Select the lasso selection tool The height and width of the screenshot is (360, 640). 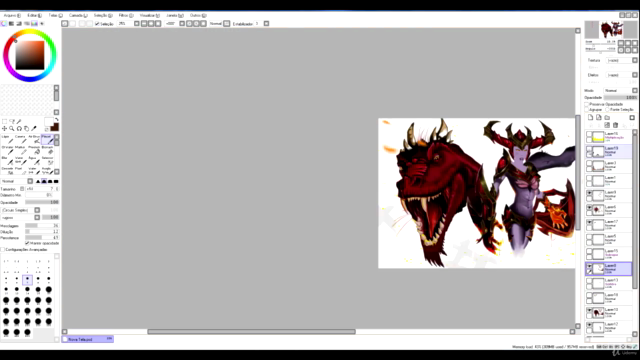click(12, 122)
